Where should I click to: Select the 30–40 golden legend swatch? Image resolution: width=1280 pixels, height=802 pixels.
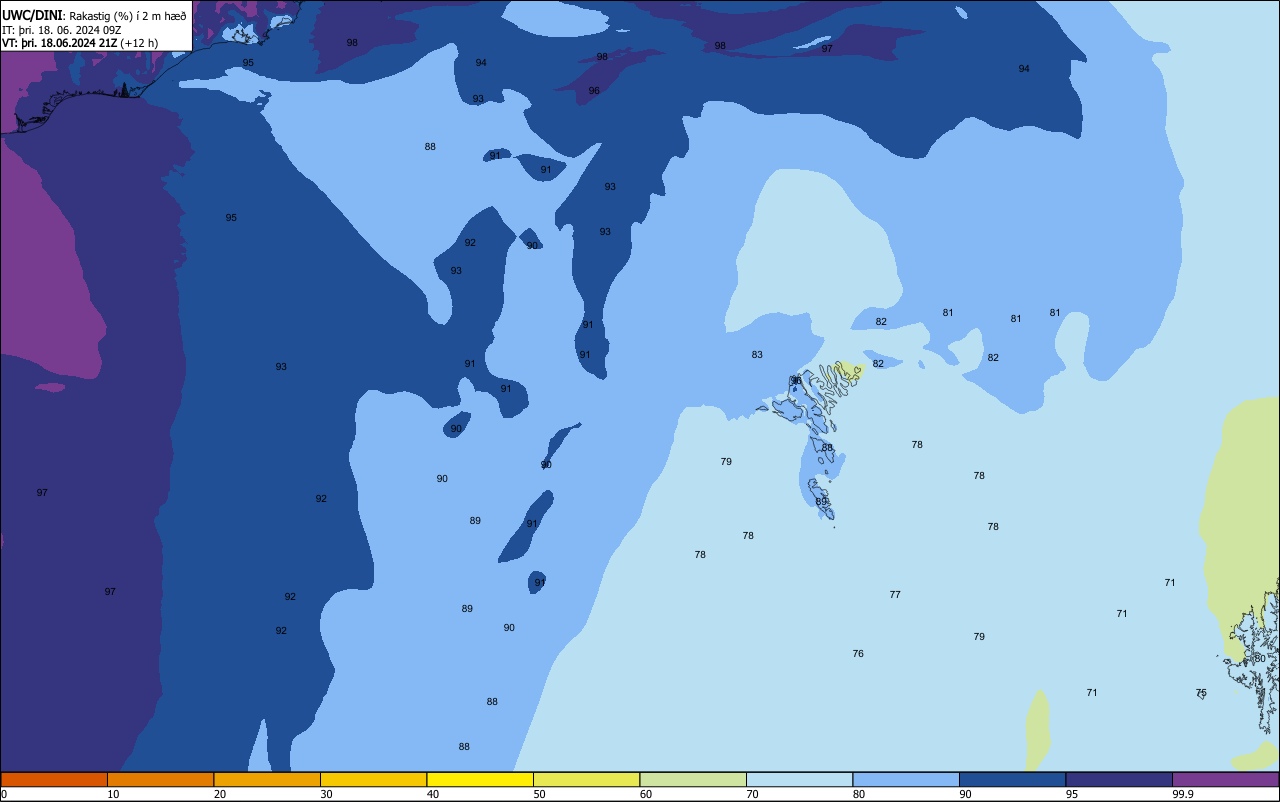tap(373, 779)
